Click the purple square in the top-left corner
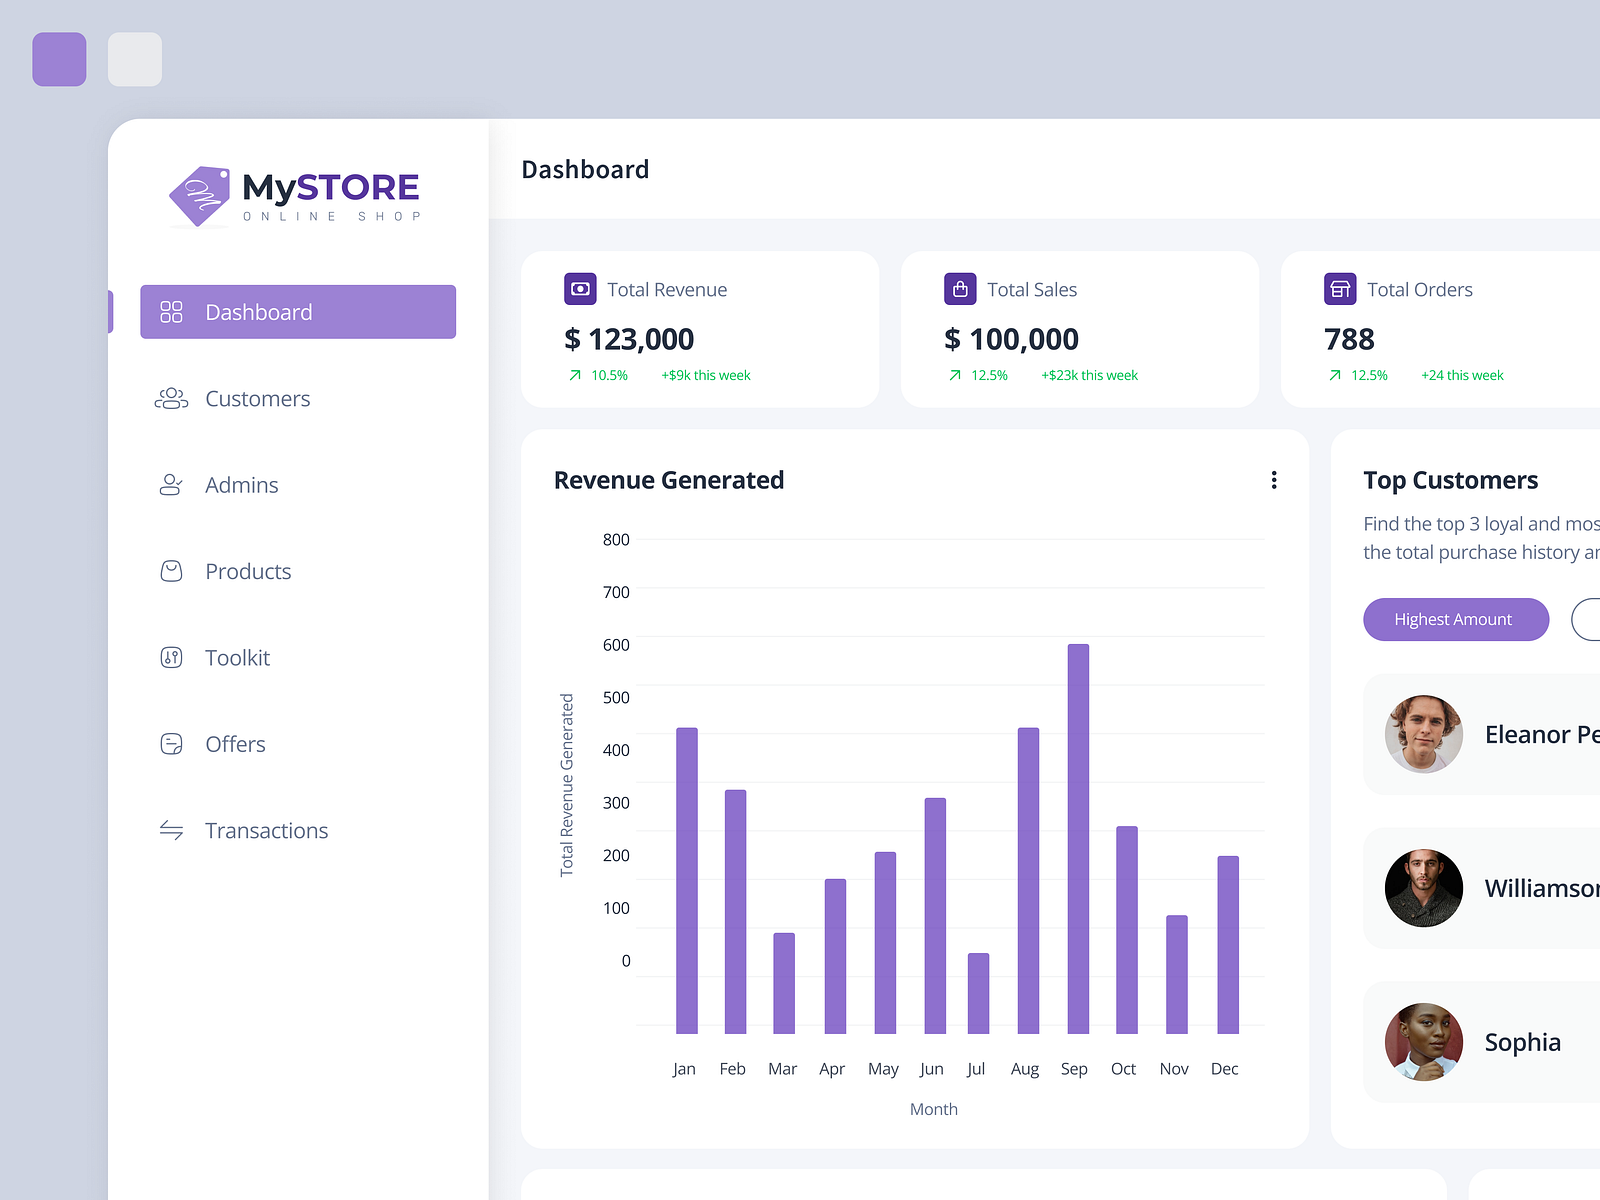Screen dimensions: 1600x1200 point(59,59)
